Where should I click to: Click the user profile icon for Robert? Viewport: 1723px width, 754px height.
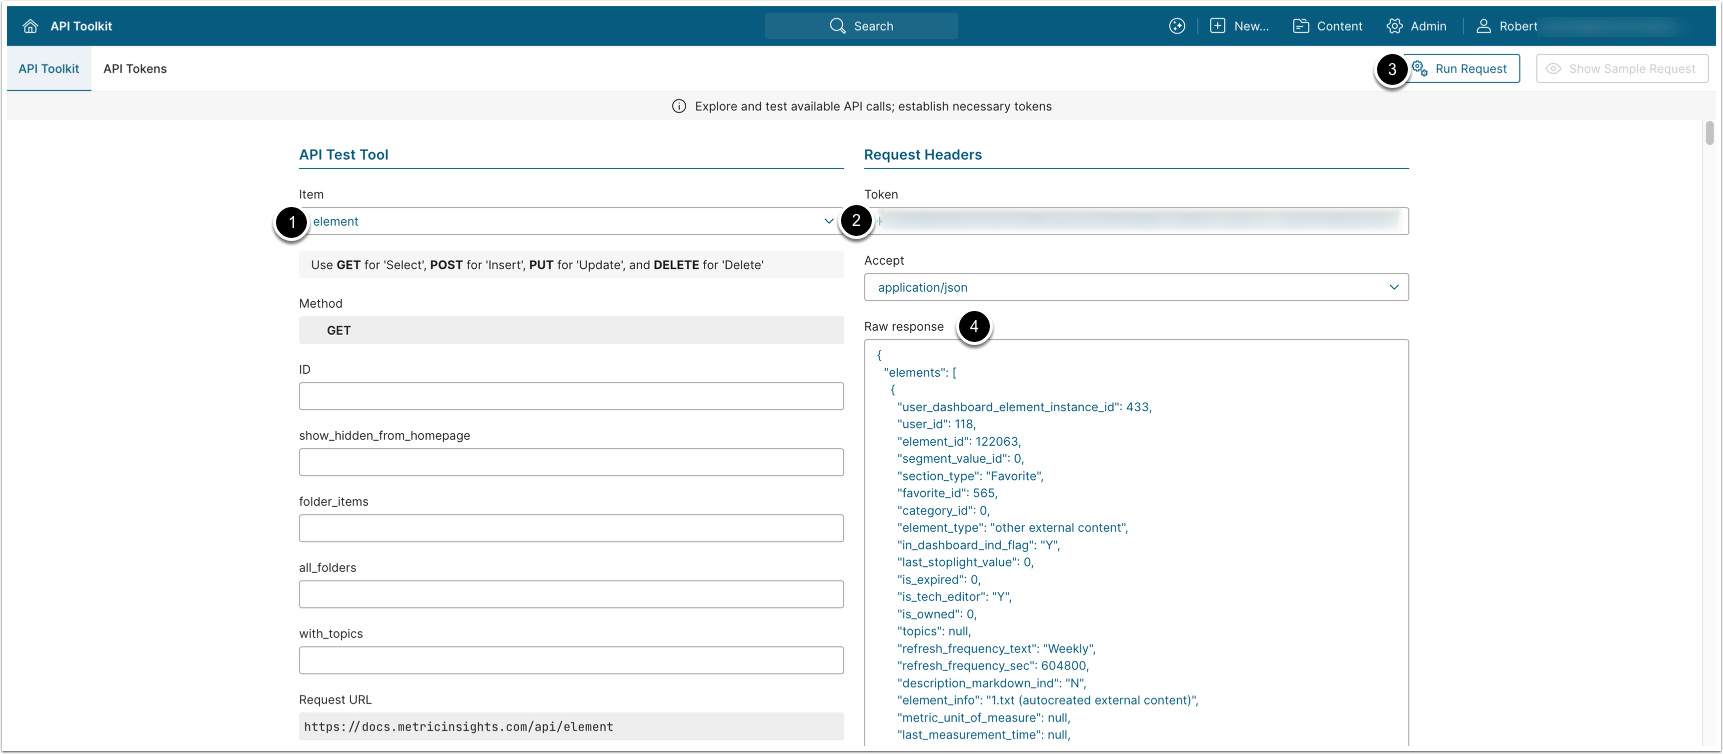(1484, 26)
